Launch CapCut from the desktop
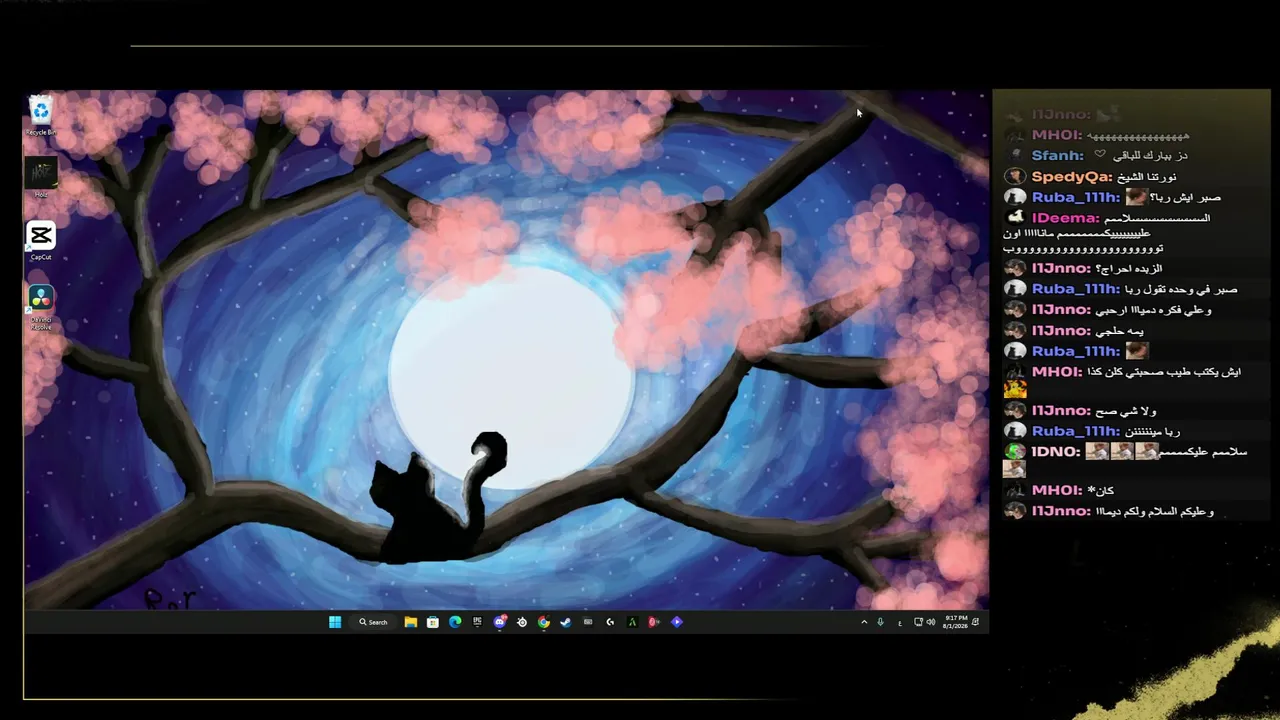 pyautogui.click(x=41, y=241)
